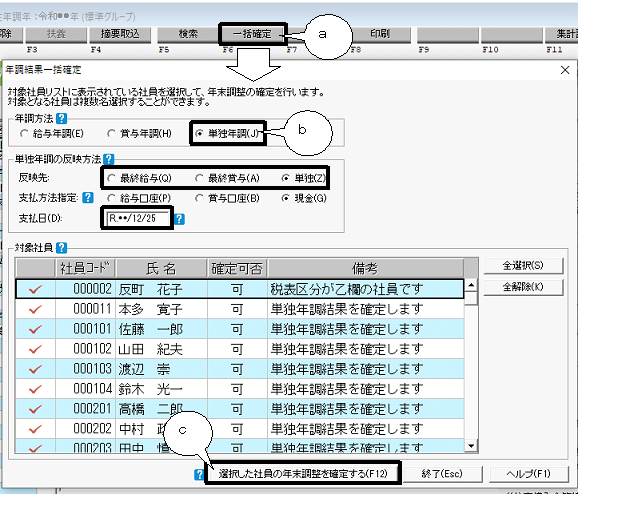Open help for 単独年調の反映方法 section
This screenshot has height=525, width=618.
tap(108, 159)
